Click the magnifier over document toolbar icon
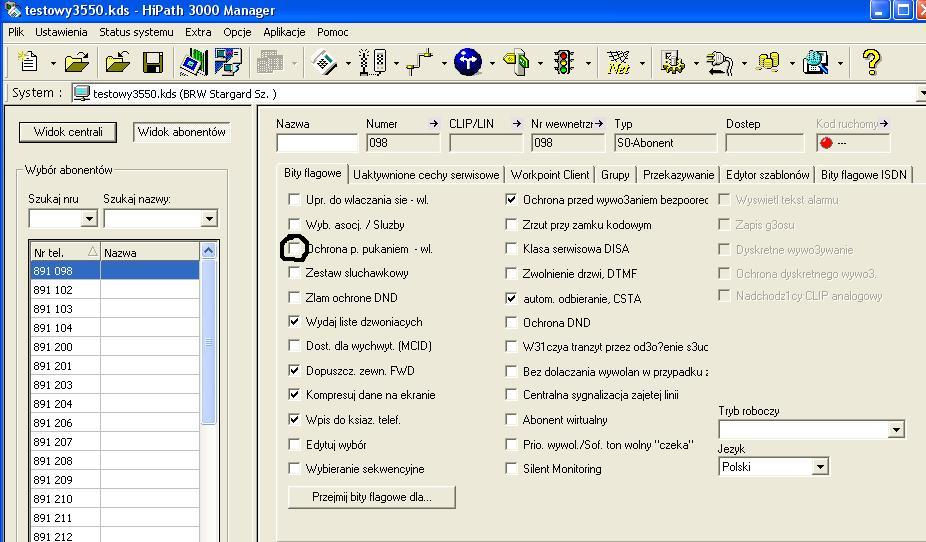 816,62
